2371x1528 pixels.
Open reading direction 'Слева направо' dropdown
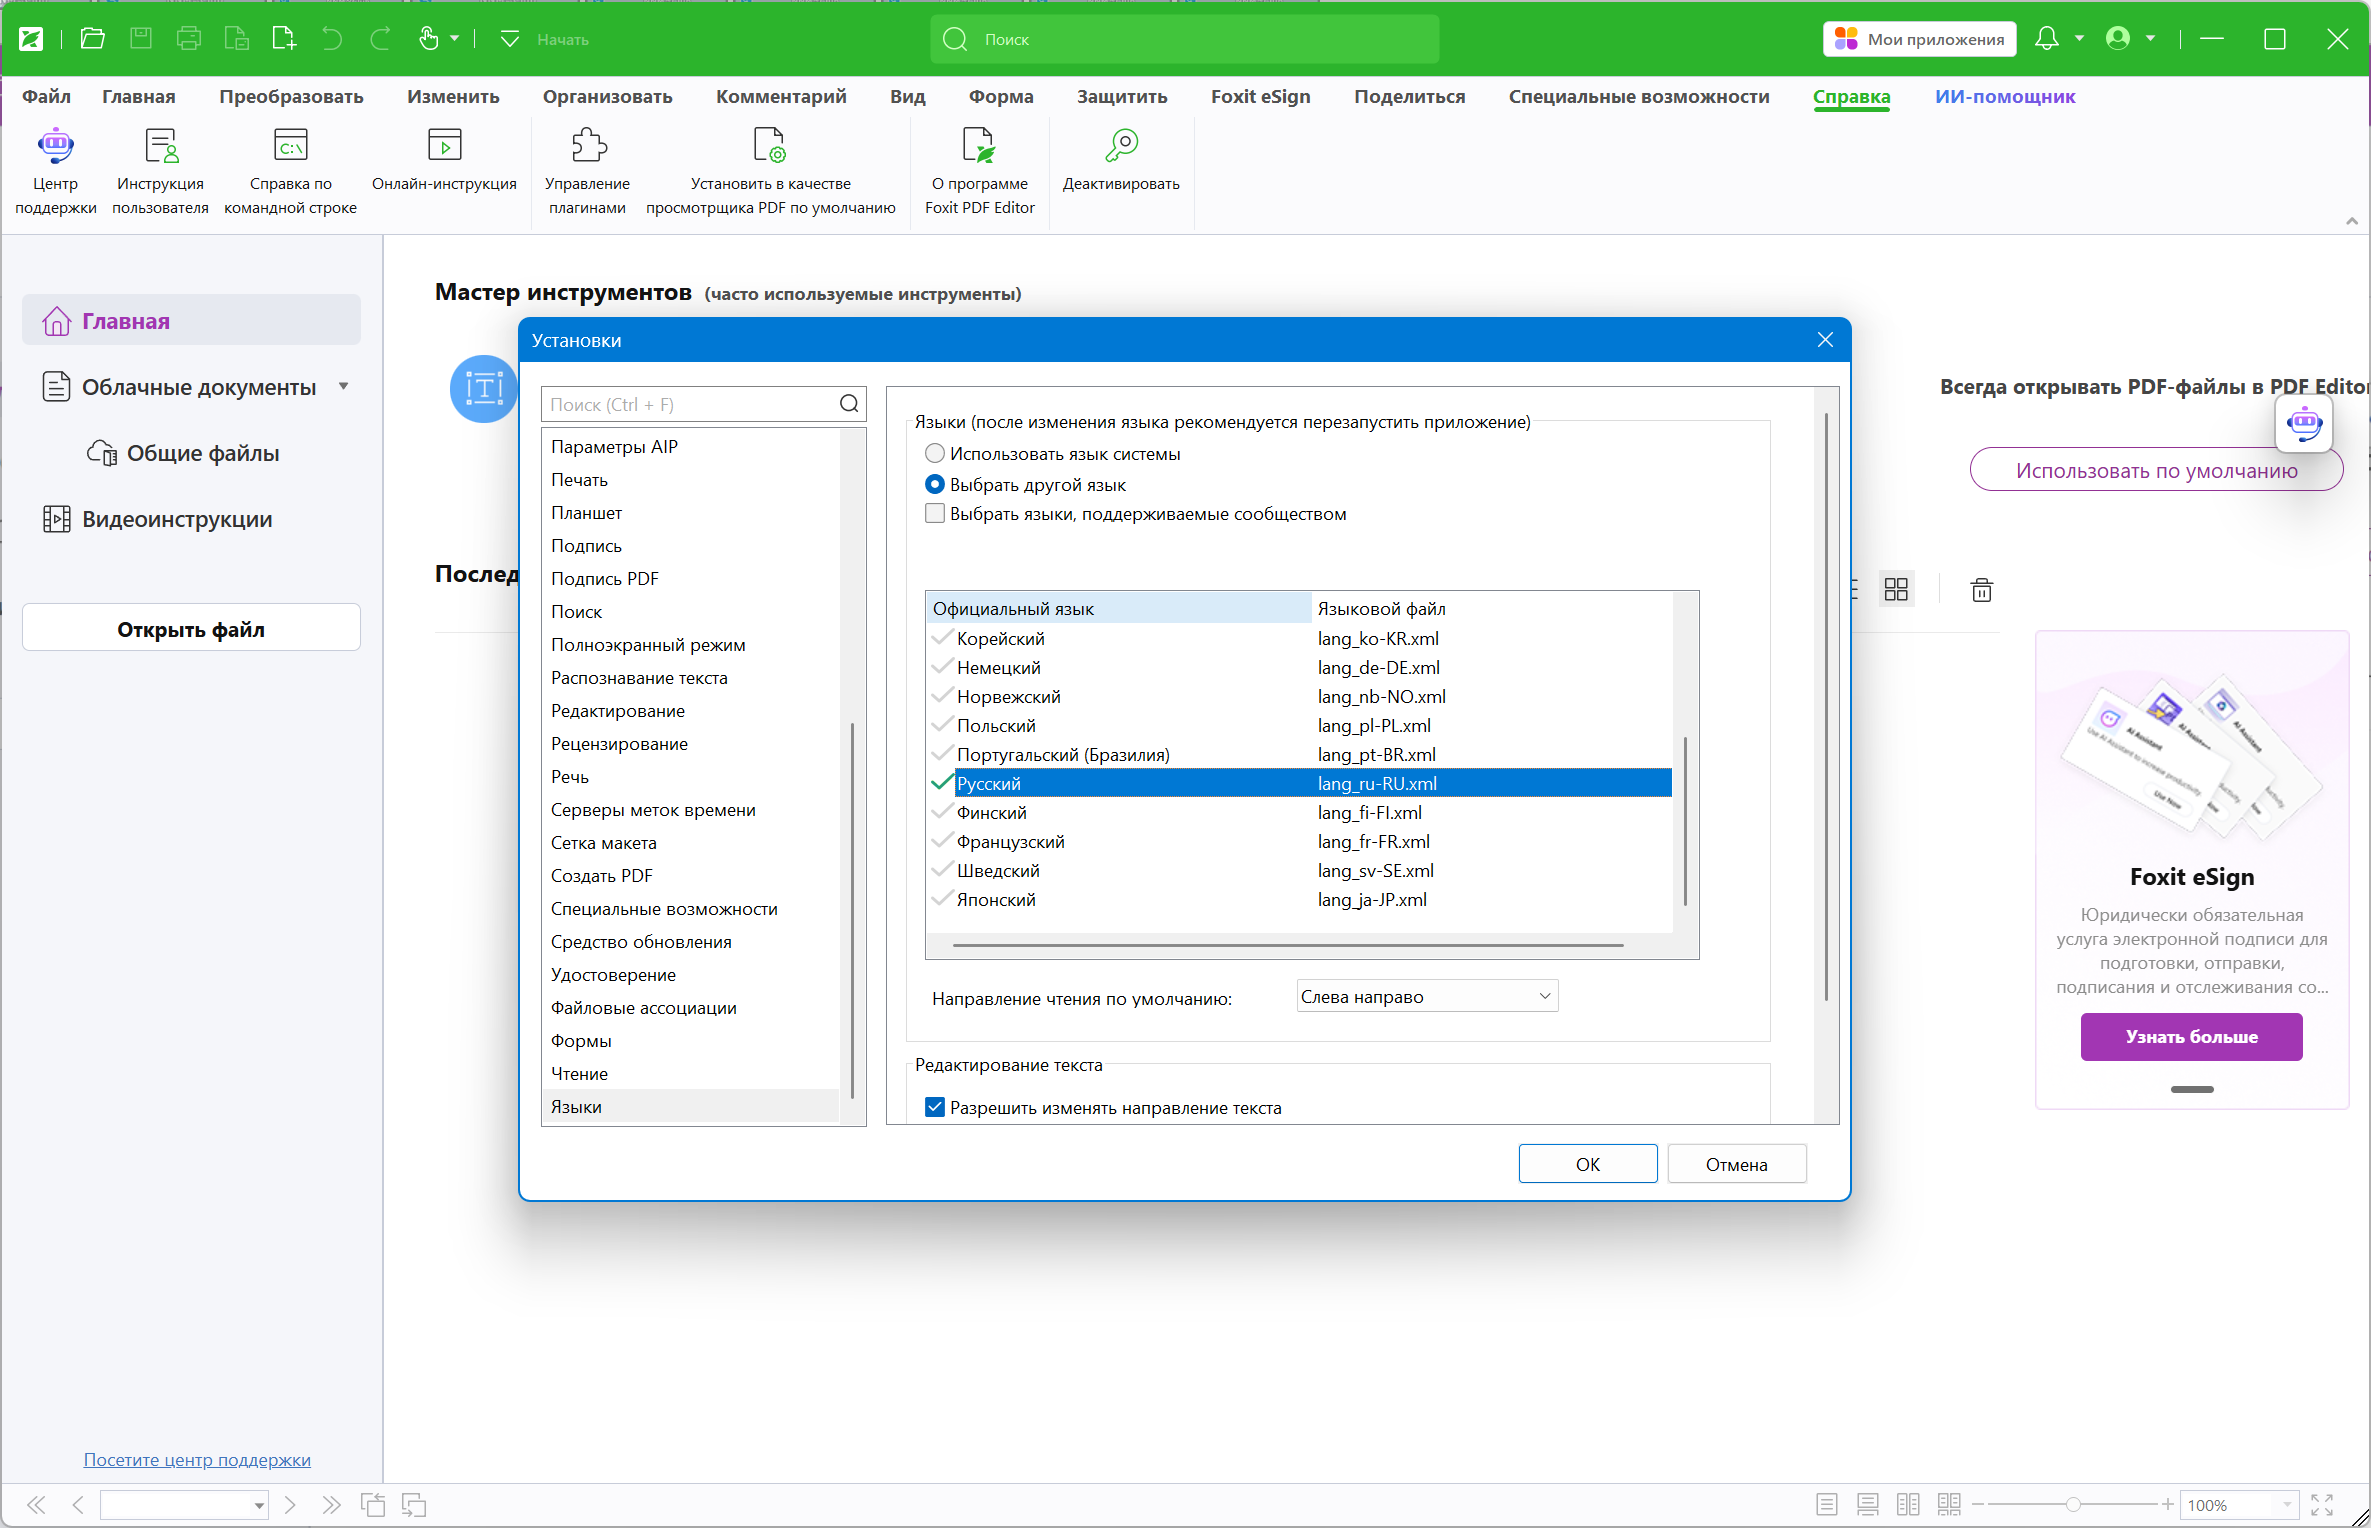click(x=1427, y=997)
